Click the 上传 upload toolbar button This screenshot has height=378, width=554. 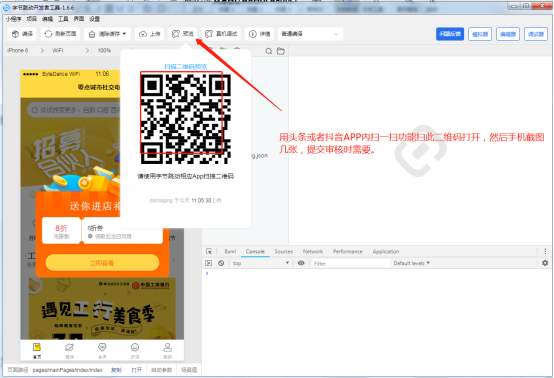pyautogui.click(x=149, y=34)
